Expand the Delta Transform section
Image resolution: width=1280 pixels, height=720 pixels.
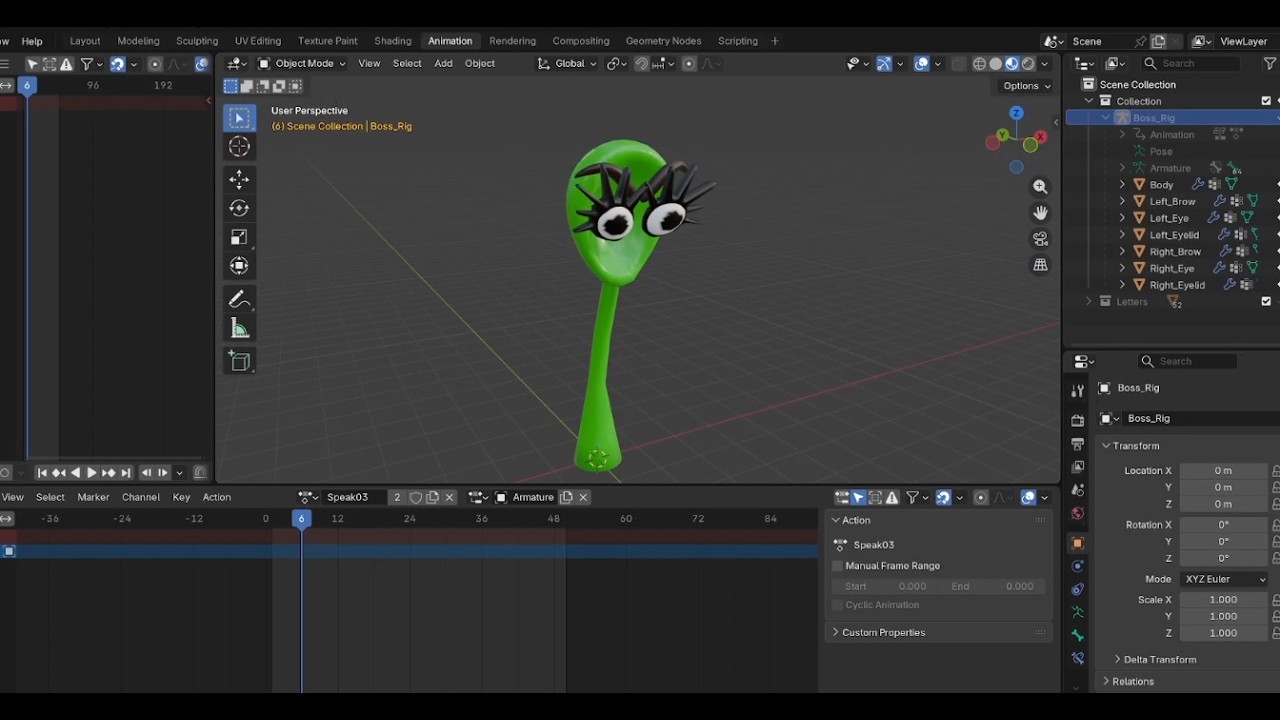click(x=1160, y=660)
